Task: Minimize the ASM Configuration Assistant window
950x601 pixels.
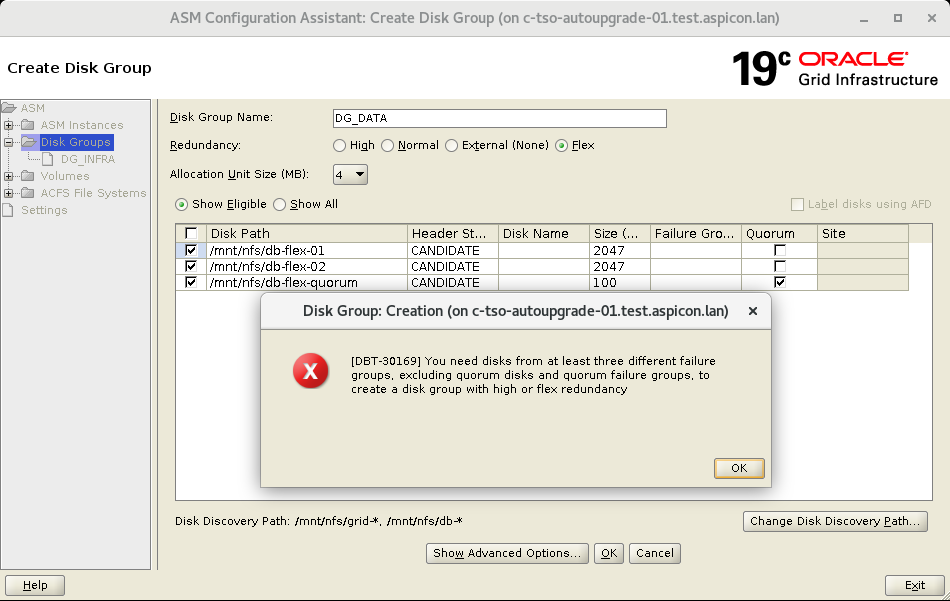Action: tap(864, 19)
